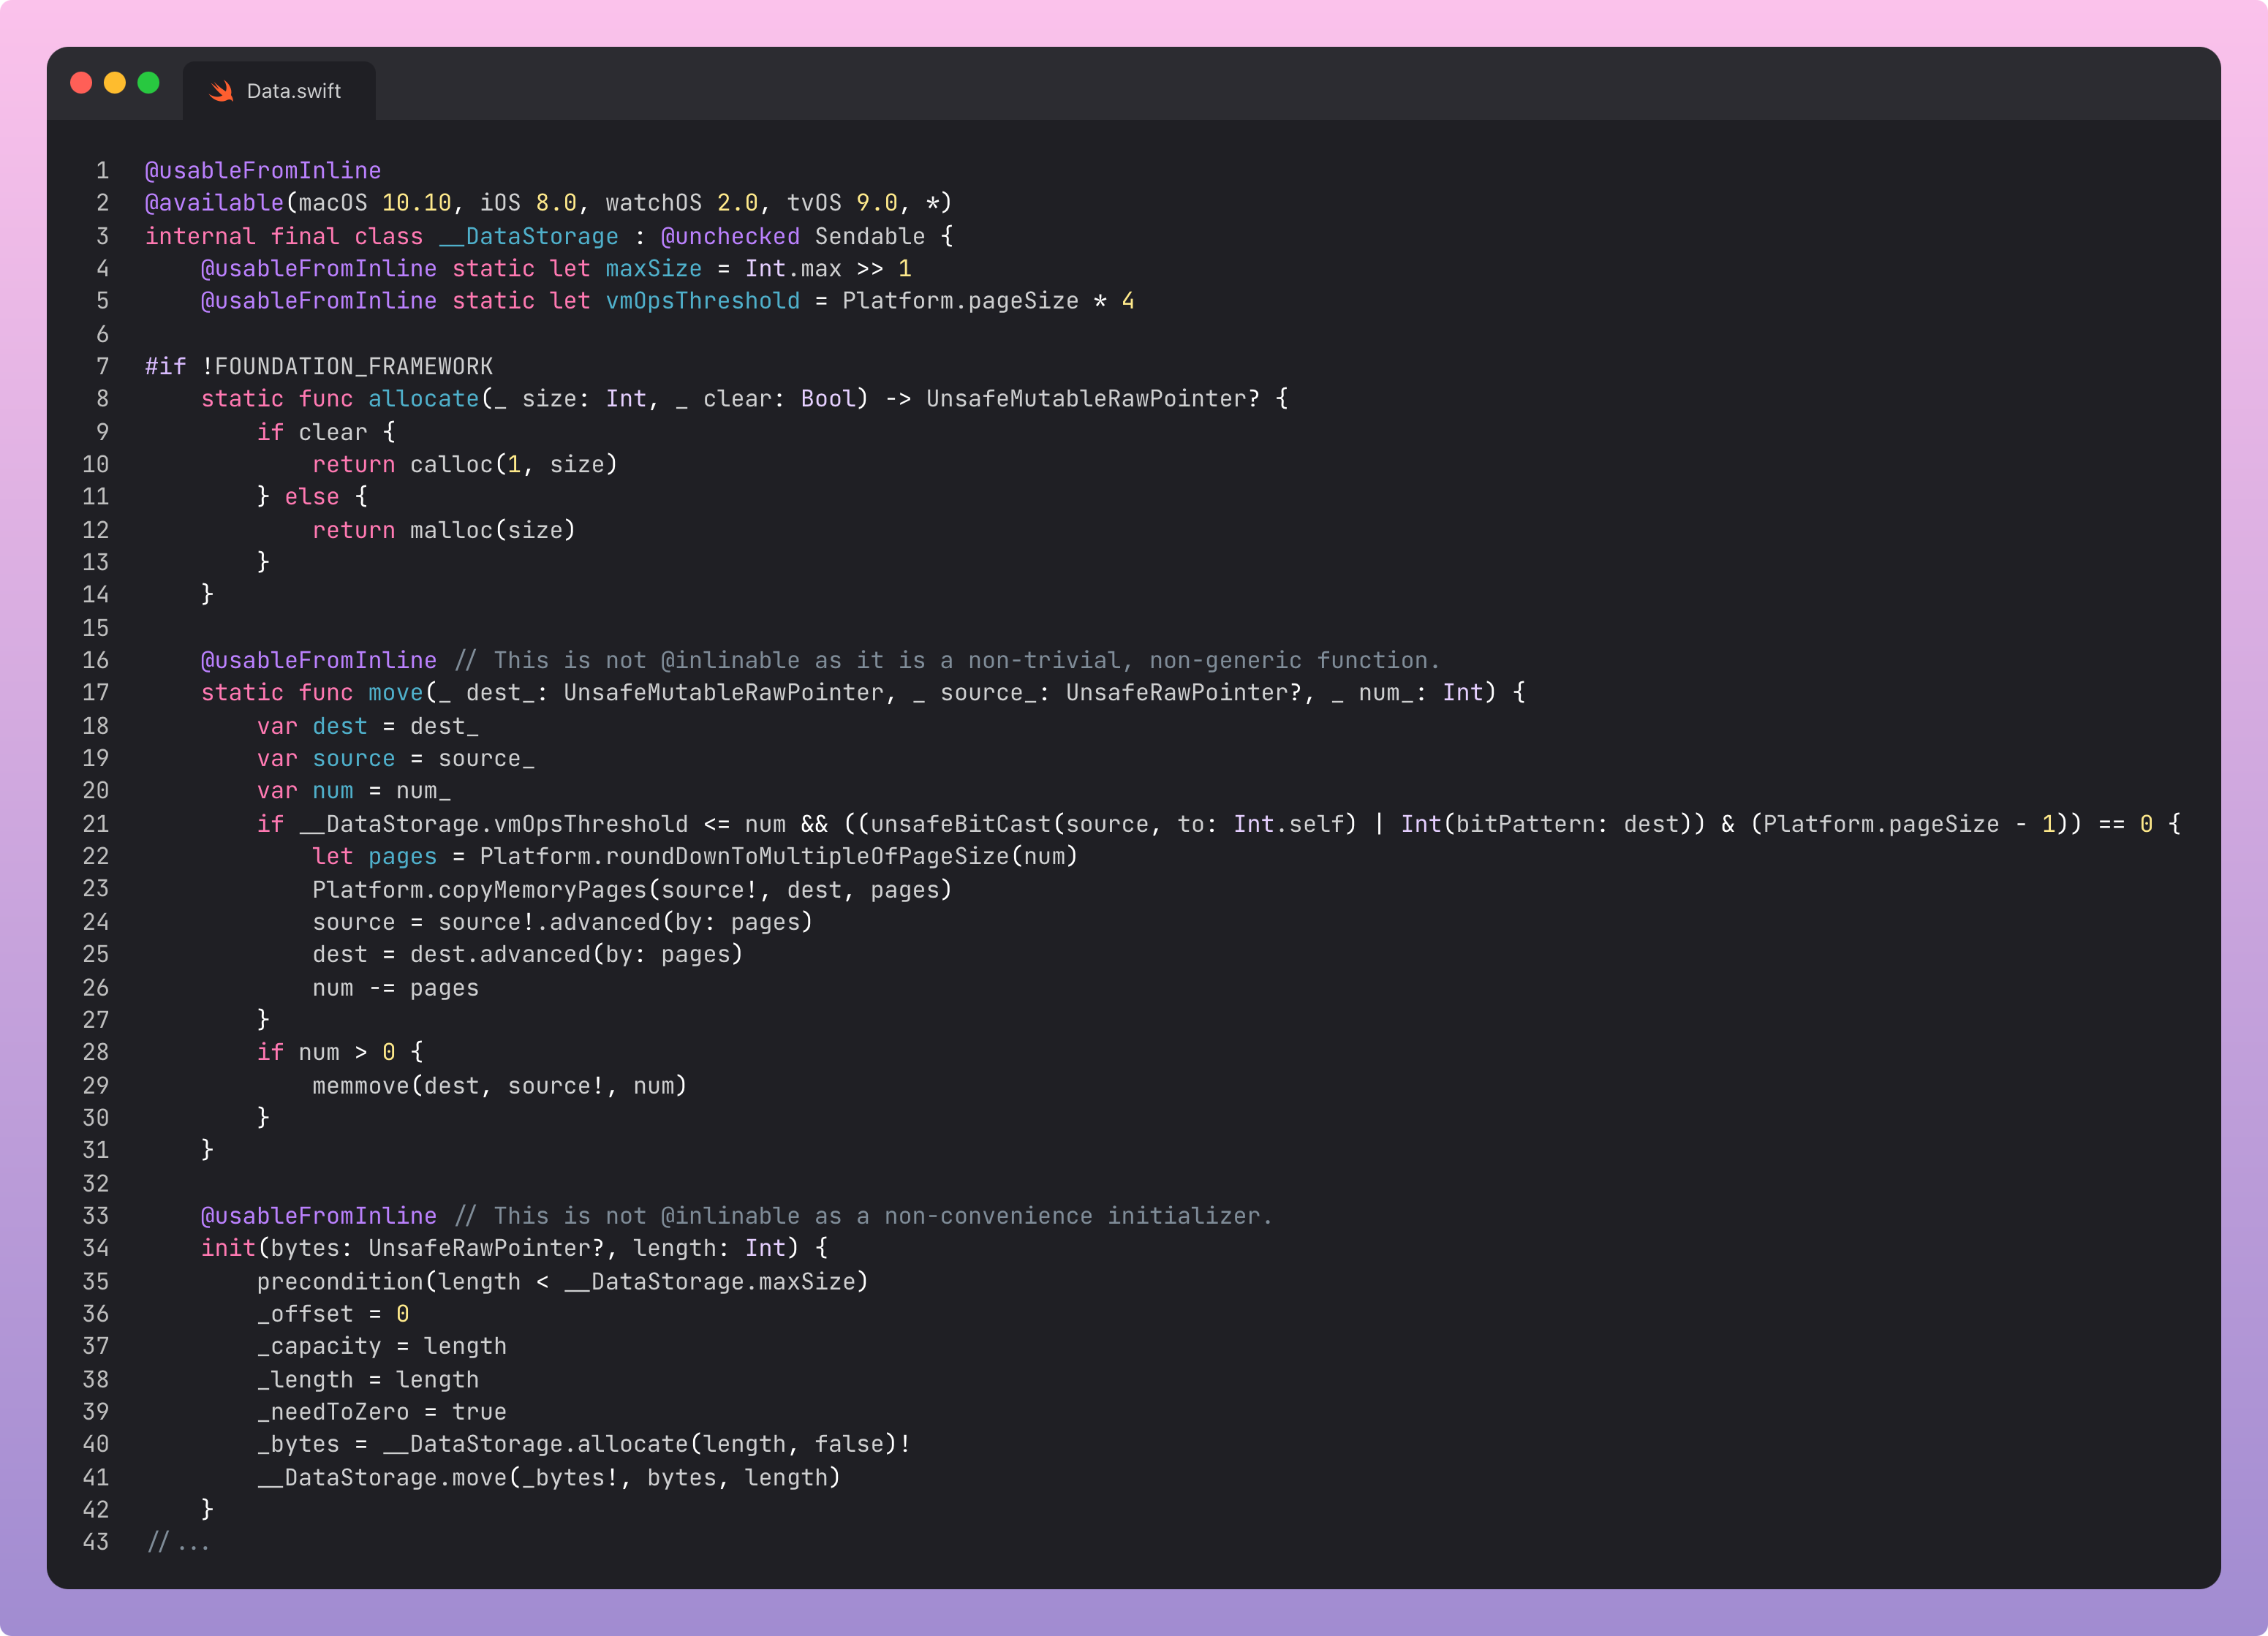Click the green maximize window button
The height and width of the screenshot is (1636, 2268).
148,83
